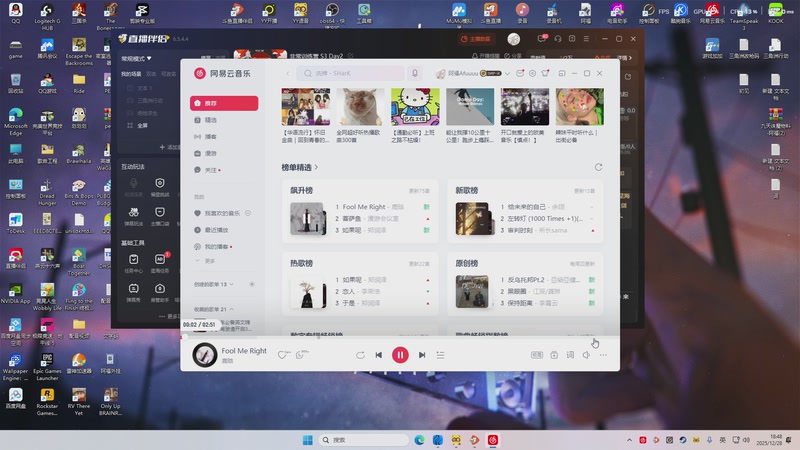Image resolution: width=800 pixels, height=450 pixels.
Task: Open the 飙升榜 chart cover
Action: click(308, 218)
